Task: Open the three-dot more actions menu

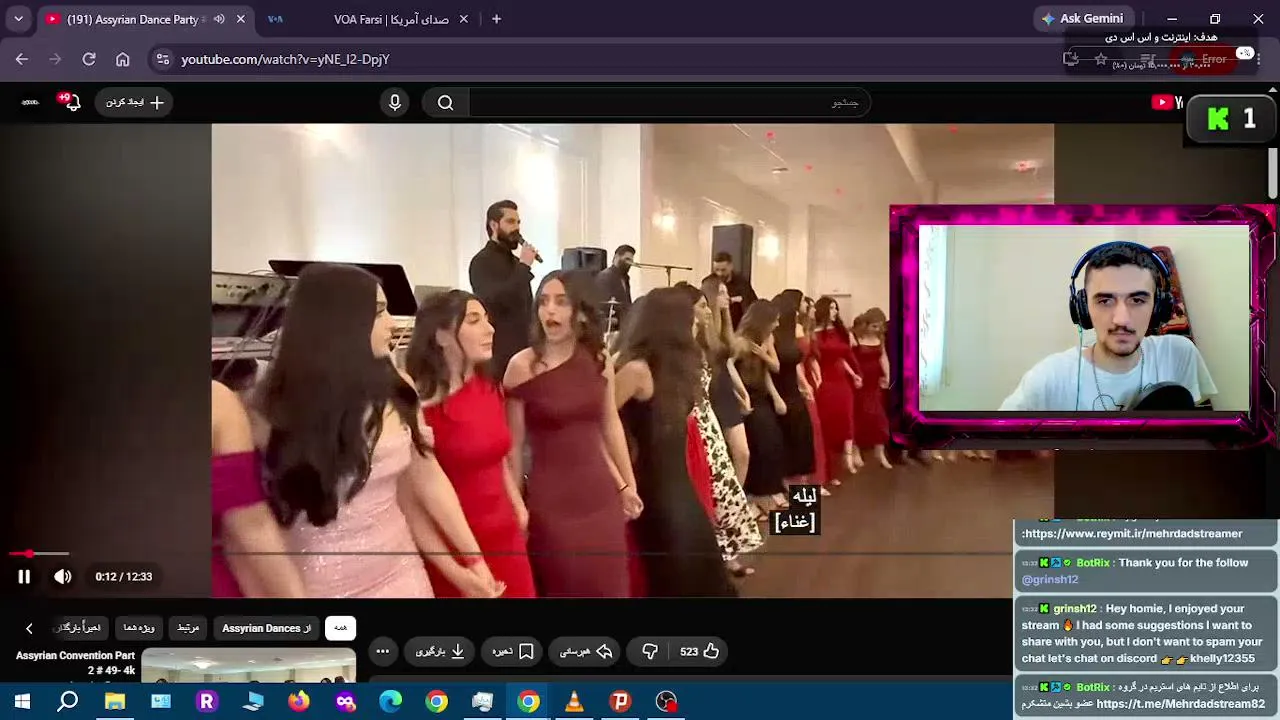Action: click(382, 652)
